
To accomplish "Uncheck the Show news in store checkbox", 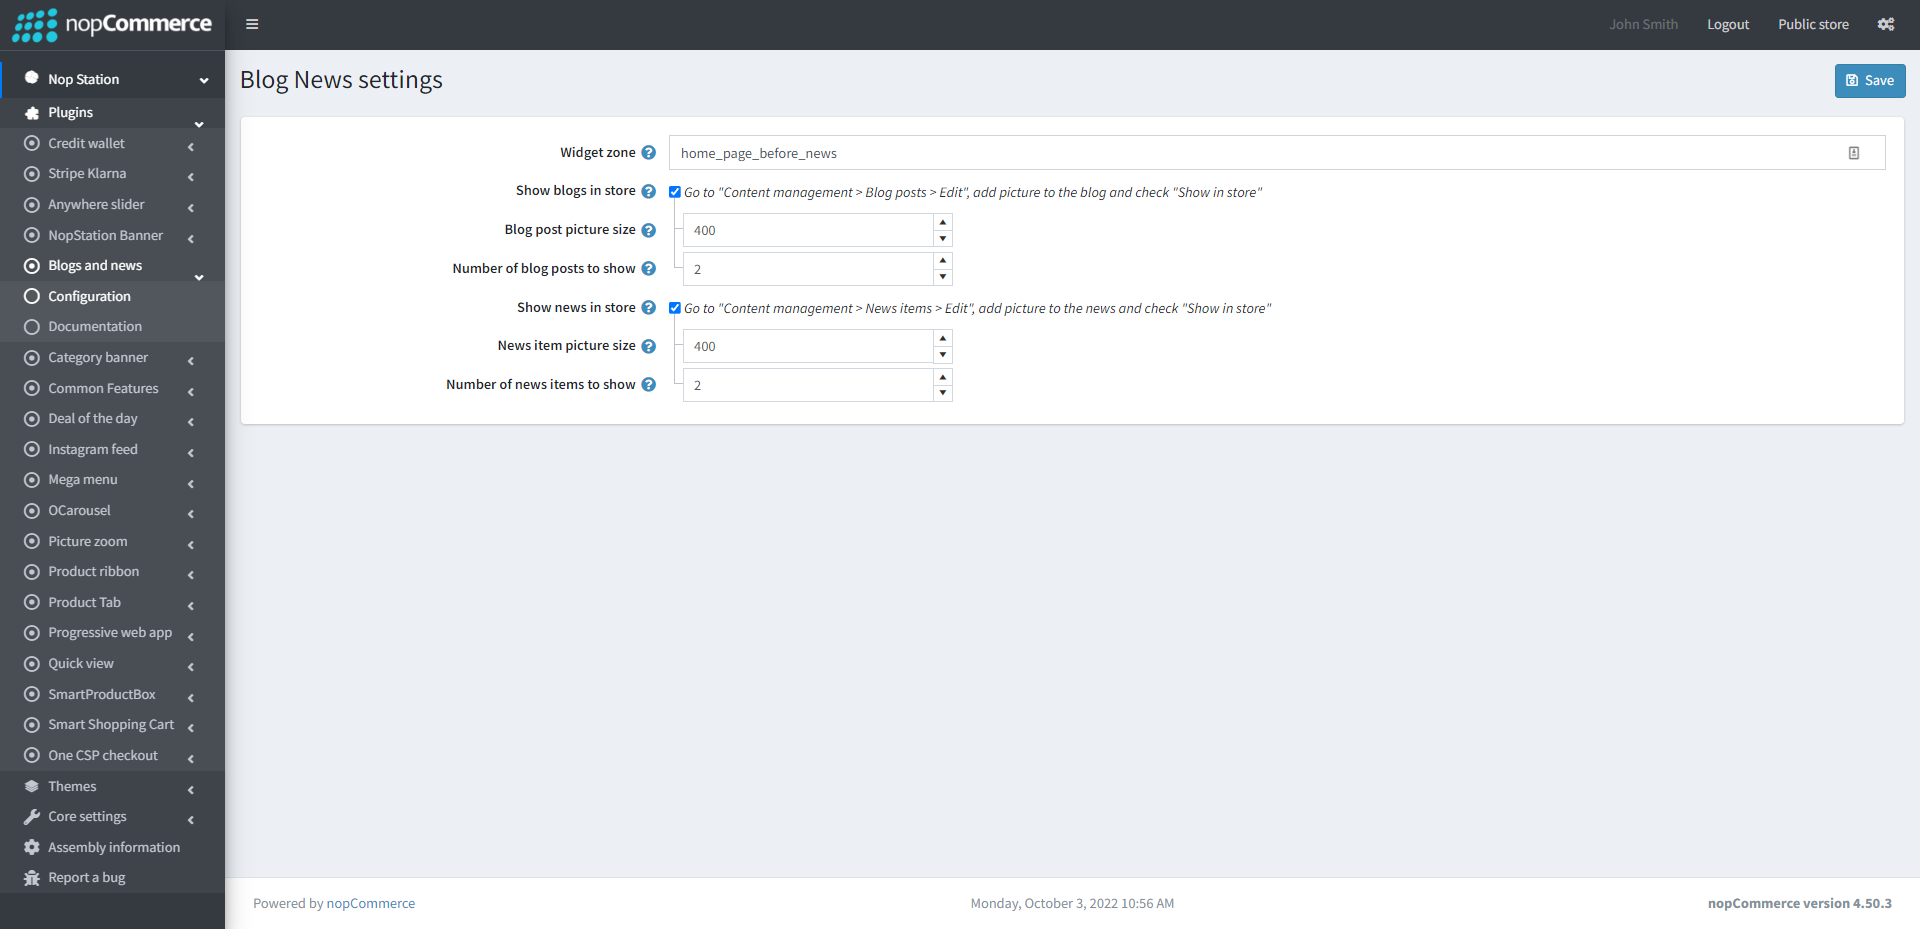I will point(675,308).
